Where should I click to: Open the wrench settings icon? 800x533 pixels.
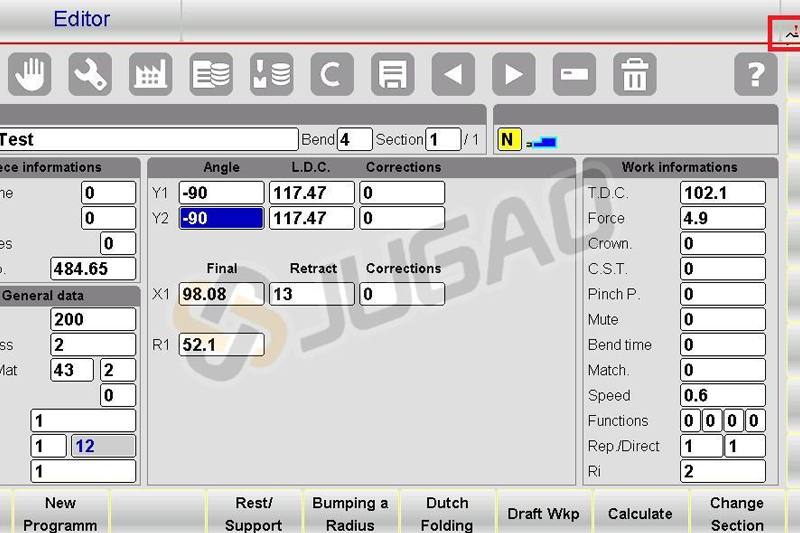90,74
